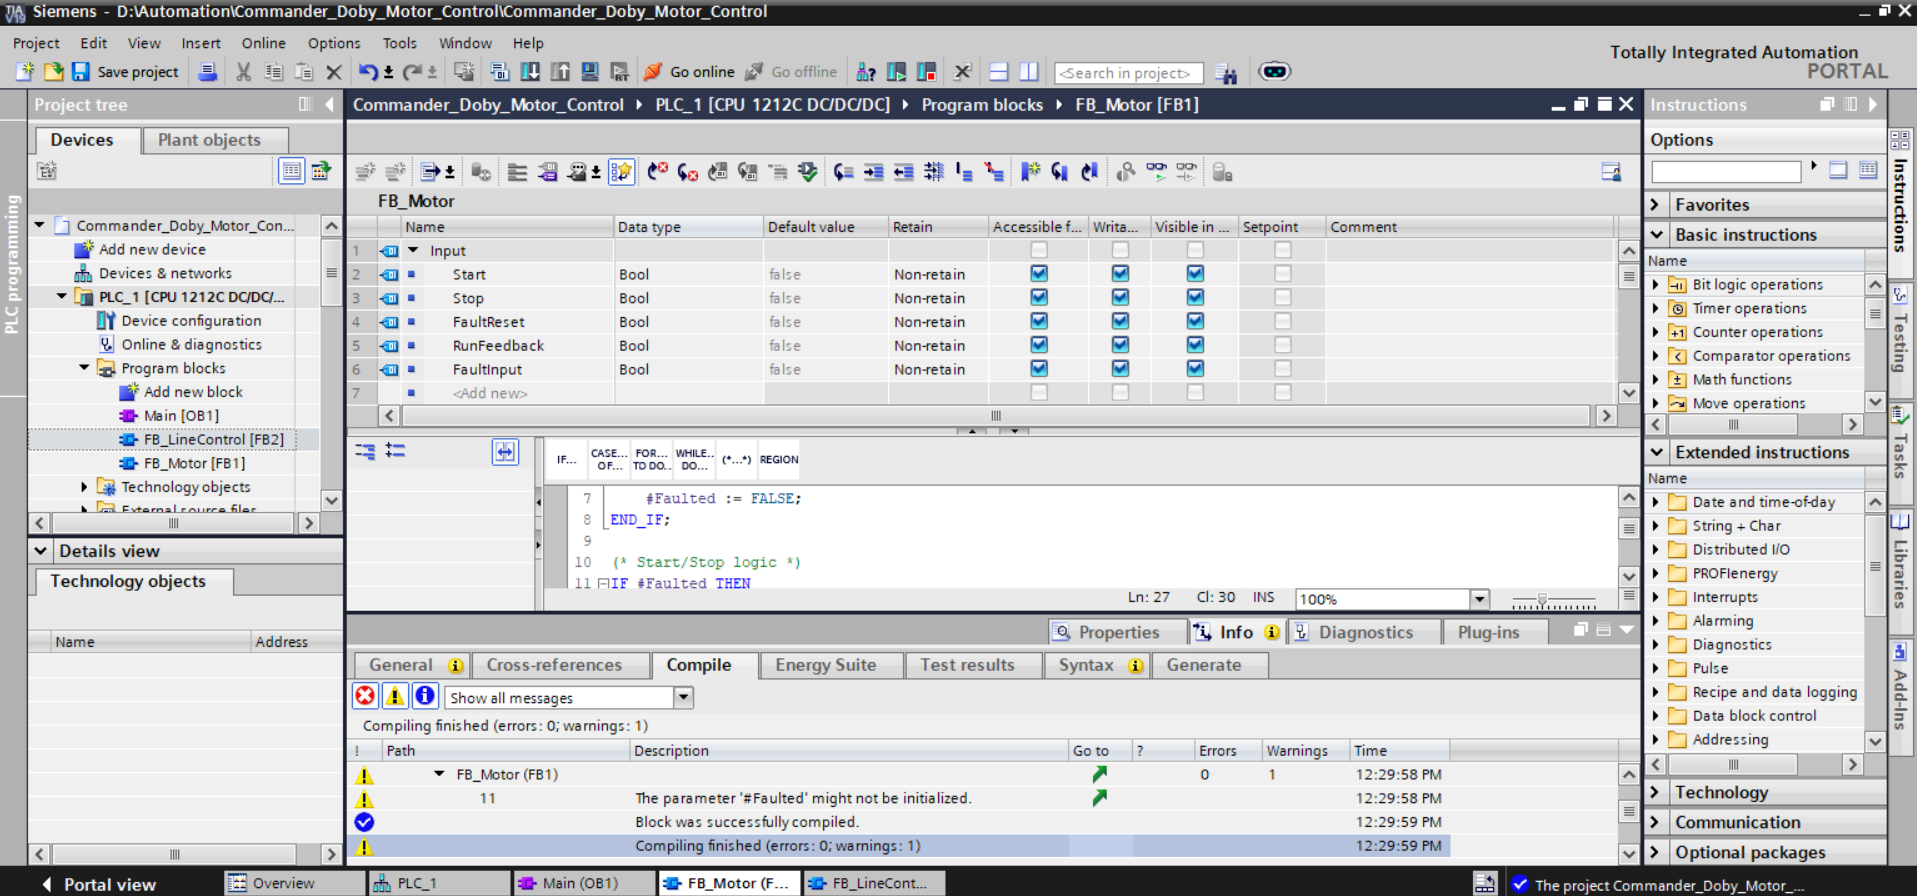This screenshot has width=1917, height=896.
Task: Open the zoom 100% dropdown
Action: [1479, 599]
